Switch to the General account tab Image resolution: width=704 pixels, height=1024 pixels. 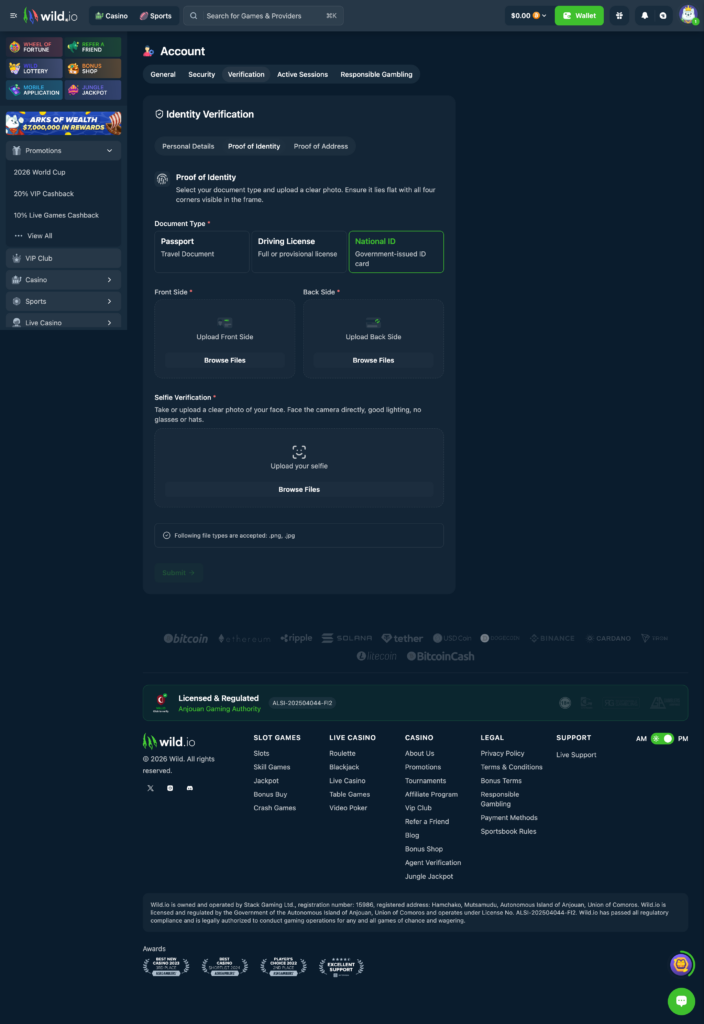[163, 74]
